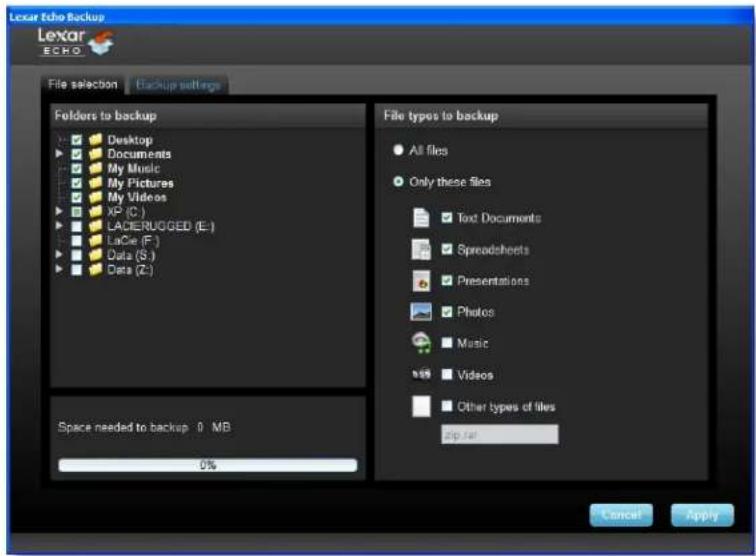
Task: Open the Backup settings tab
Action: pyautogui.click(x=178, y=85)
